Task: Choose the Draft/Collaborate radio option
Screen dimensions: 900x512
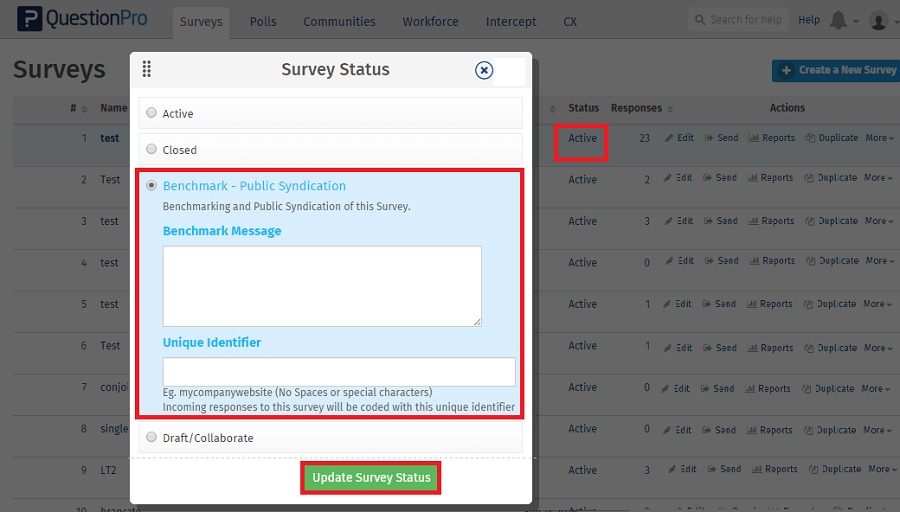Action: pyautogui.click(x=152, y=437)
